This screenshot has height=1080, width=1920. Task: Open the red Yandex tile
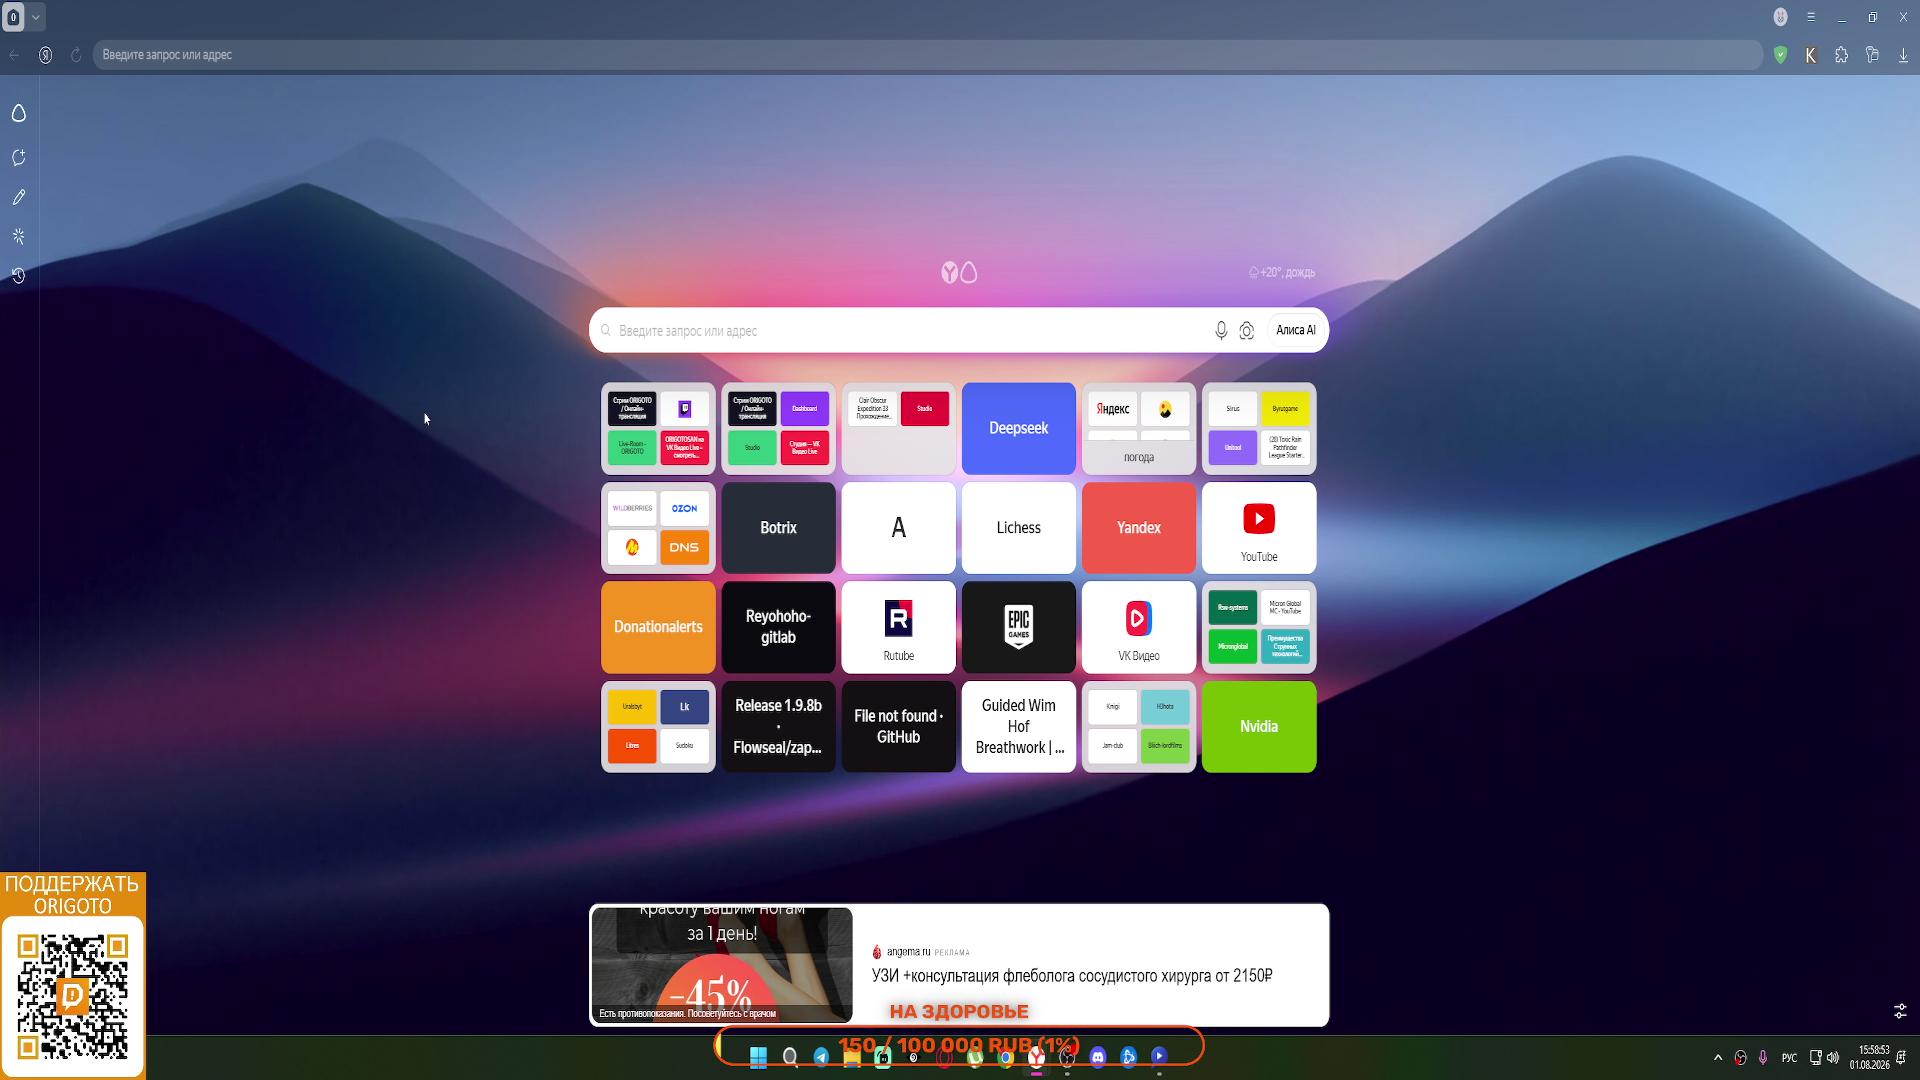[x=1139, y=528]
